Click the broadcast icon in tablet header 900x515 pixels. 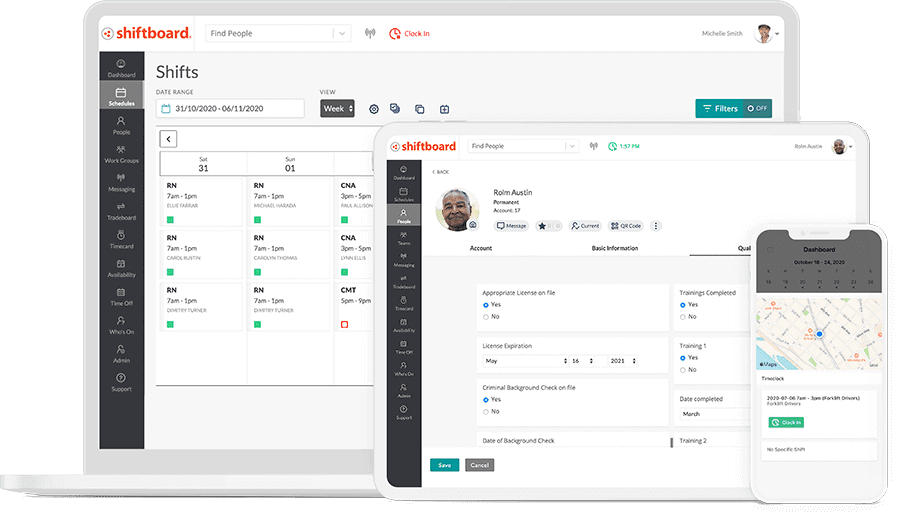click(x=593, y=146)
